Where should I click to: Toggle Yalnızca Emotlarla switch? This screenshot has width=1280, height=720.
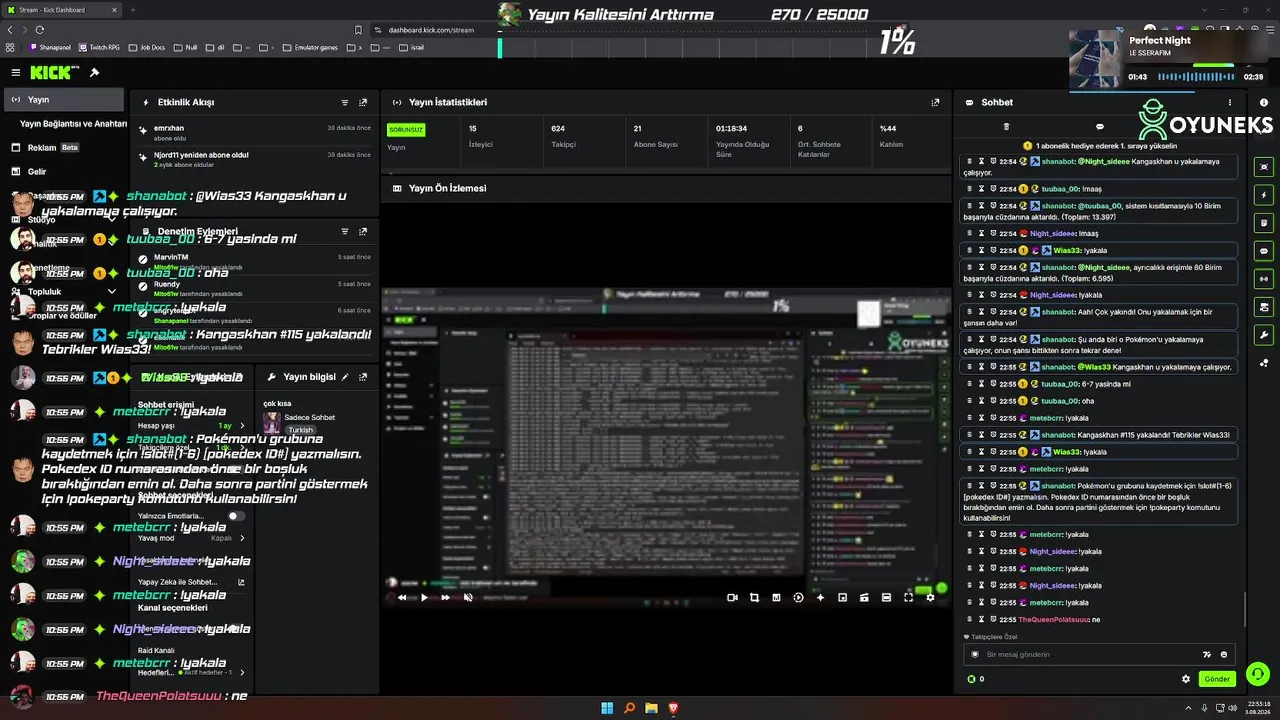pos(236,516)
